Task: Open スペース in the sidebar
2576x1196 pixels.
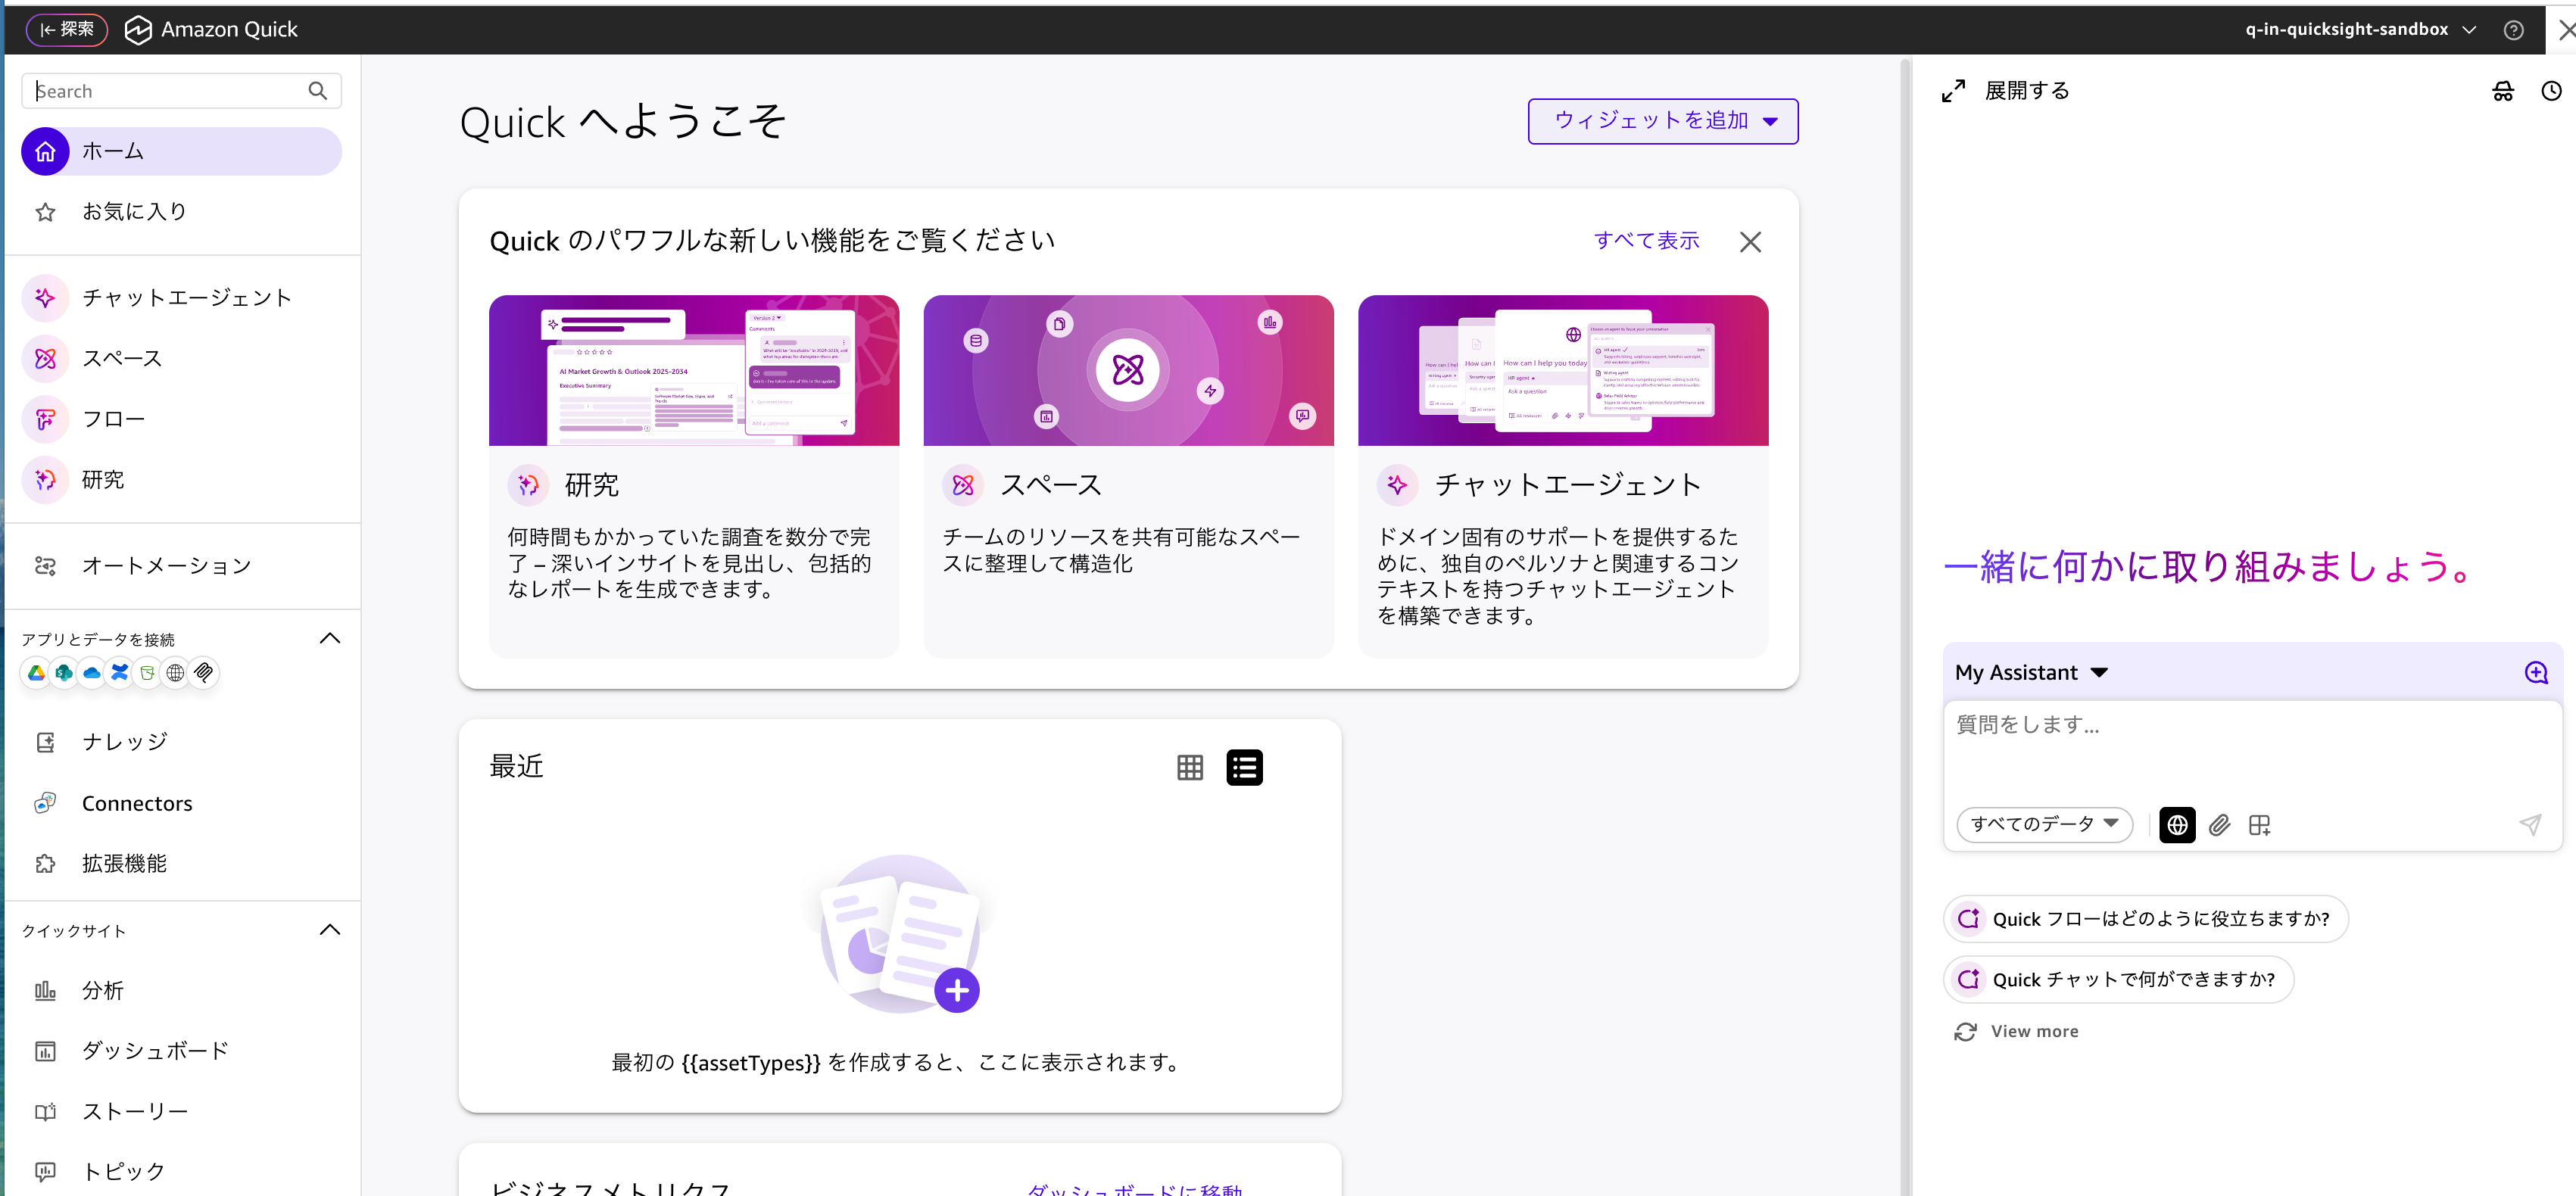Action: [181, 359]
